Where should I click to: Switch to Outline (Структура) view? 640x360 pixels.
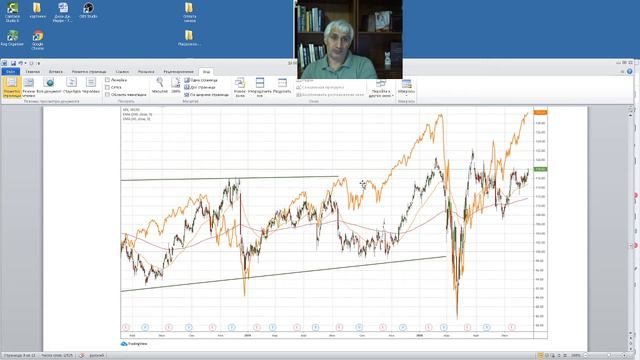[72, 86]
